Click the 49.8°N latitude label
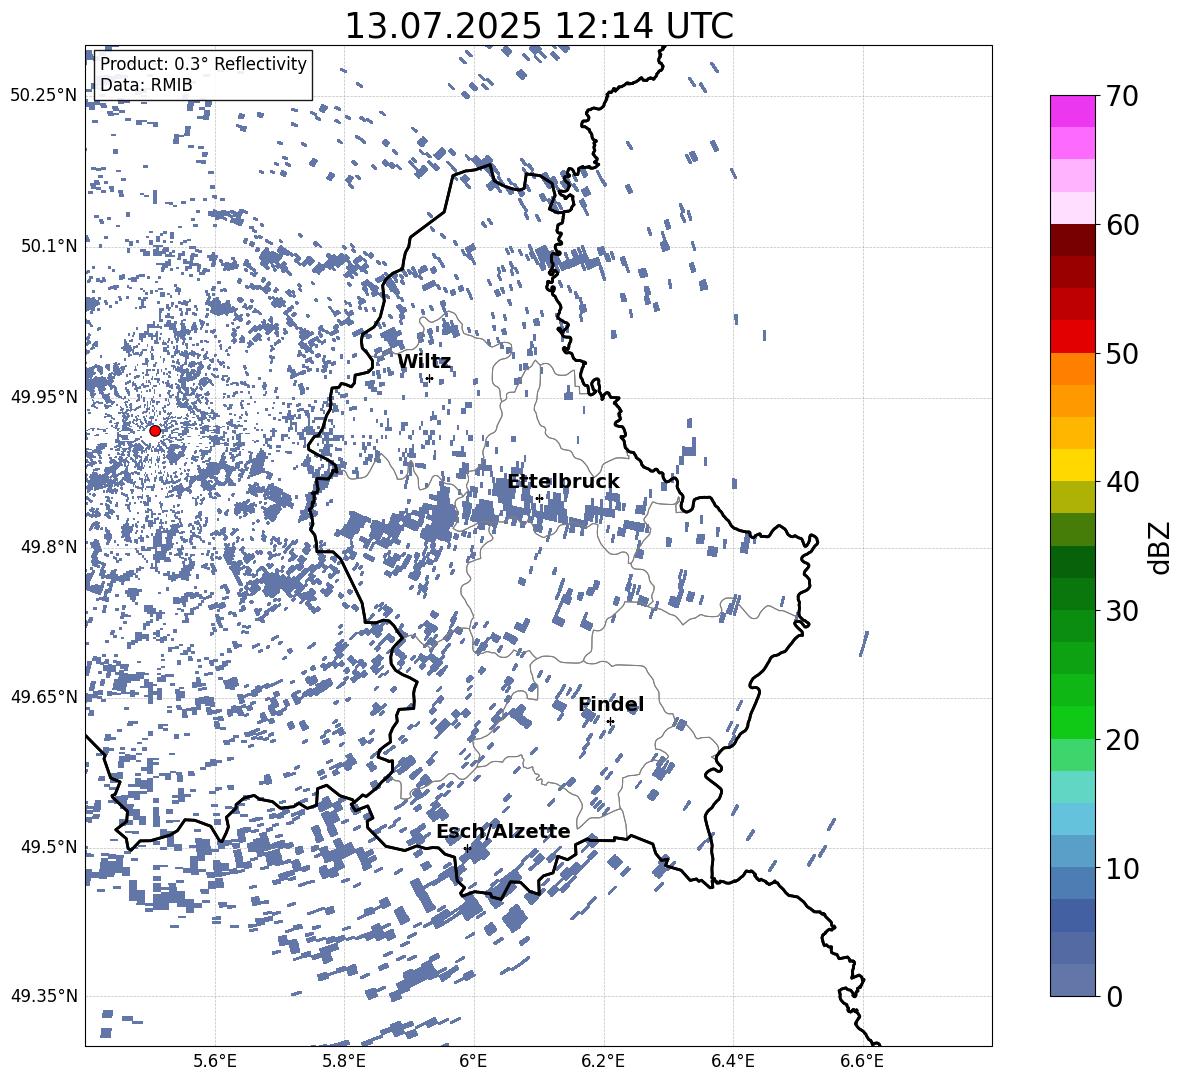 pos(49,547)
